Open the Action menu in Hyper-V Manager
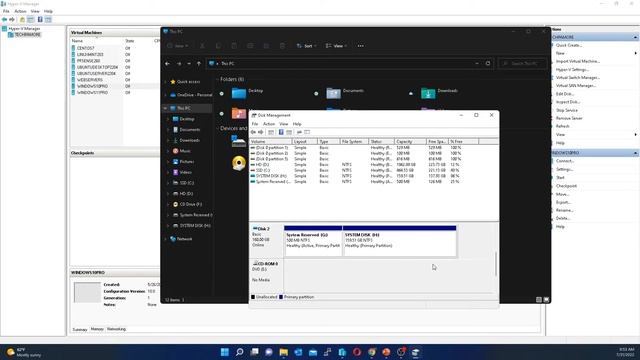The width and height of the screenshot is (640, 360). coord(20,11)
